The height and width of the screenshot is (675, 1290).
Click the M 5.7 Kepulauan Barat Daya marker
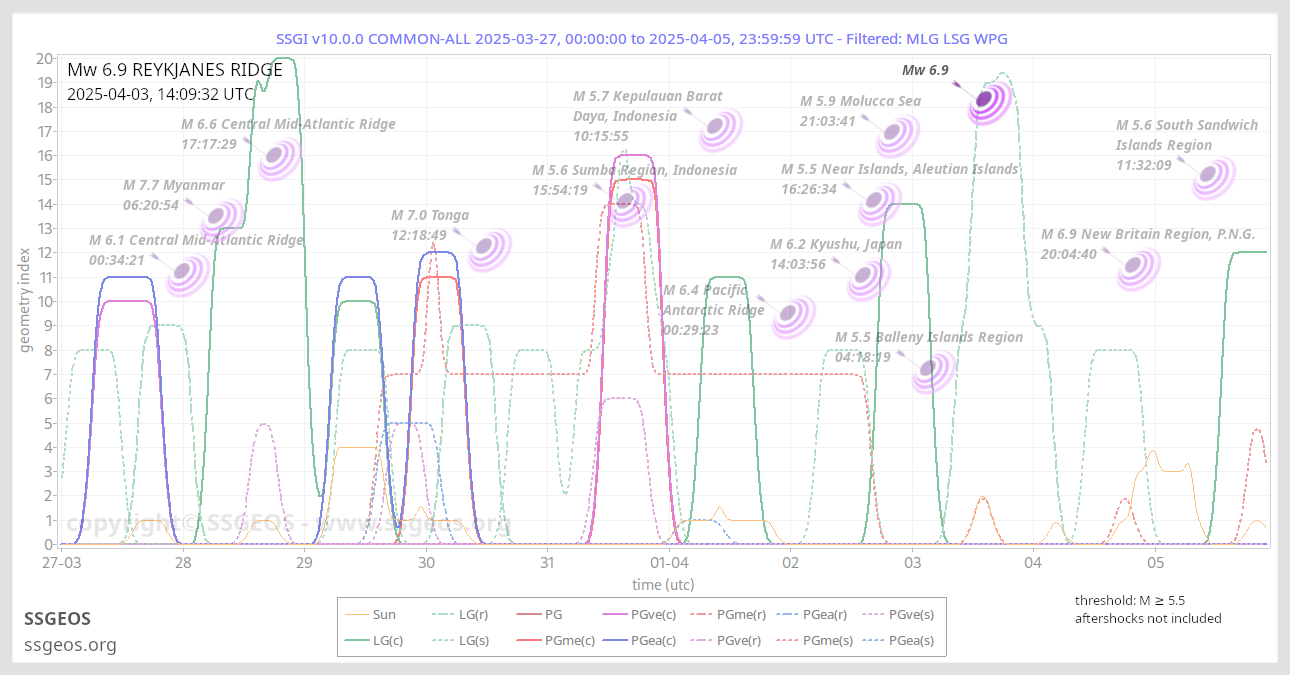coord(719,127)
